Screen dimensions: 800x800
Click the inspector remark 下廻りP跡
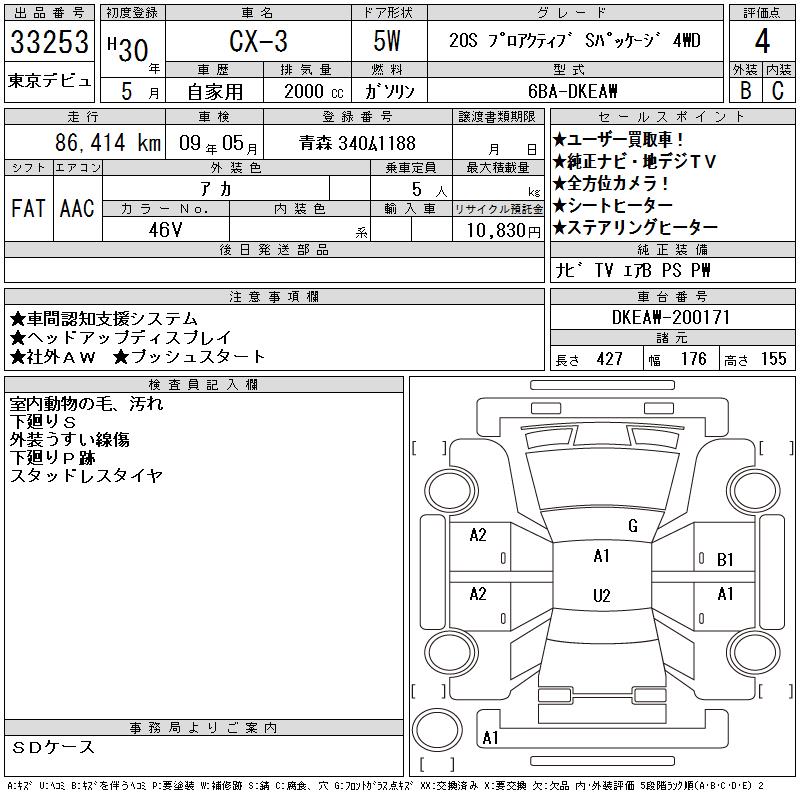(x=52, y=458)
